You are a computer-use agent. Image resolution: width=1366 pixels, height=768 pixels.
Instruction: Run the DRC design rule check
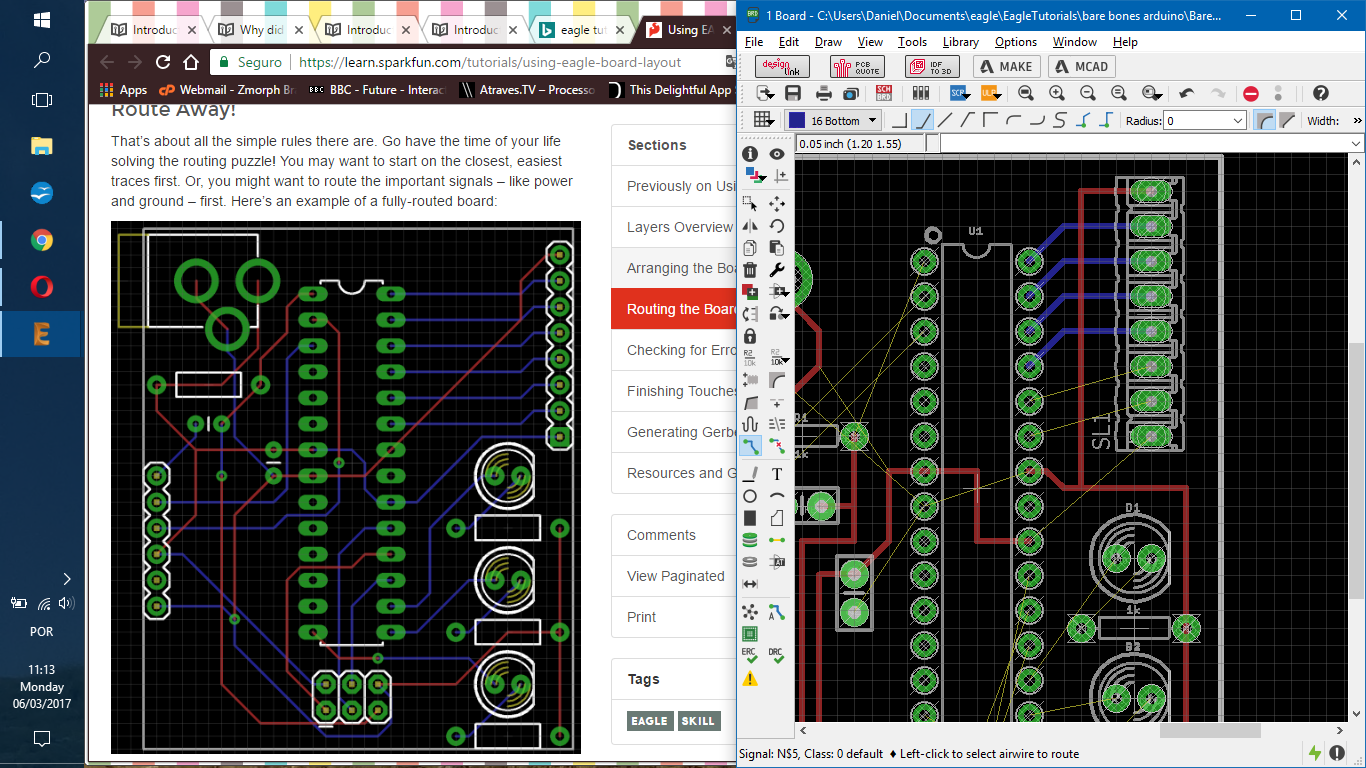tap(776, 656)
